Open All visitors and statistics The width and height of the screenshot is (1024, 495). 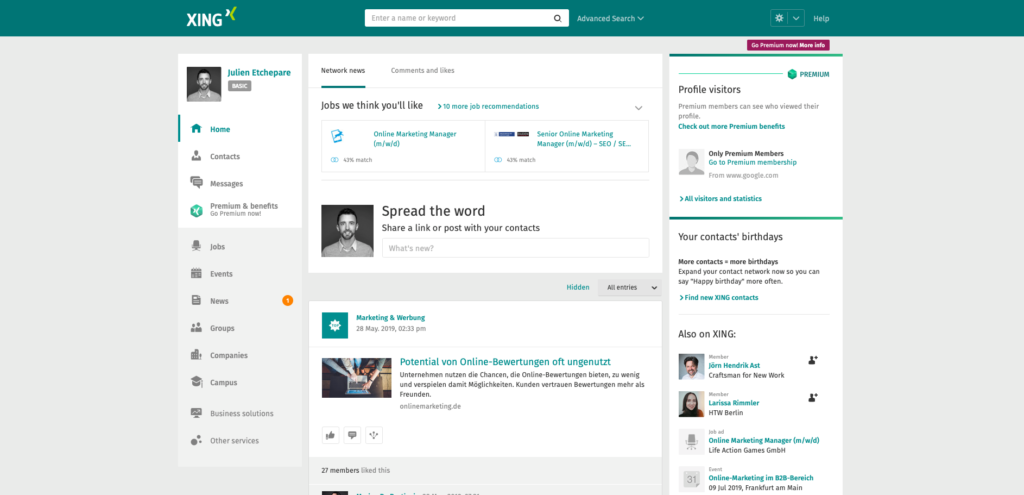coord(720,199)
